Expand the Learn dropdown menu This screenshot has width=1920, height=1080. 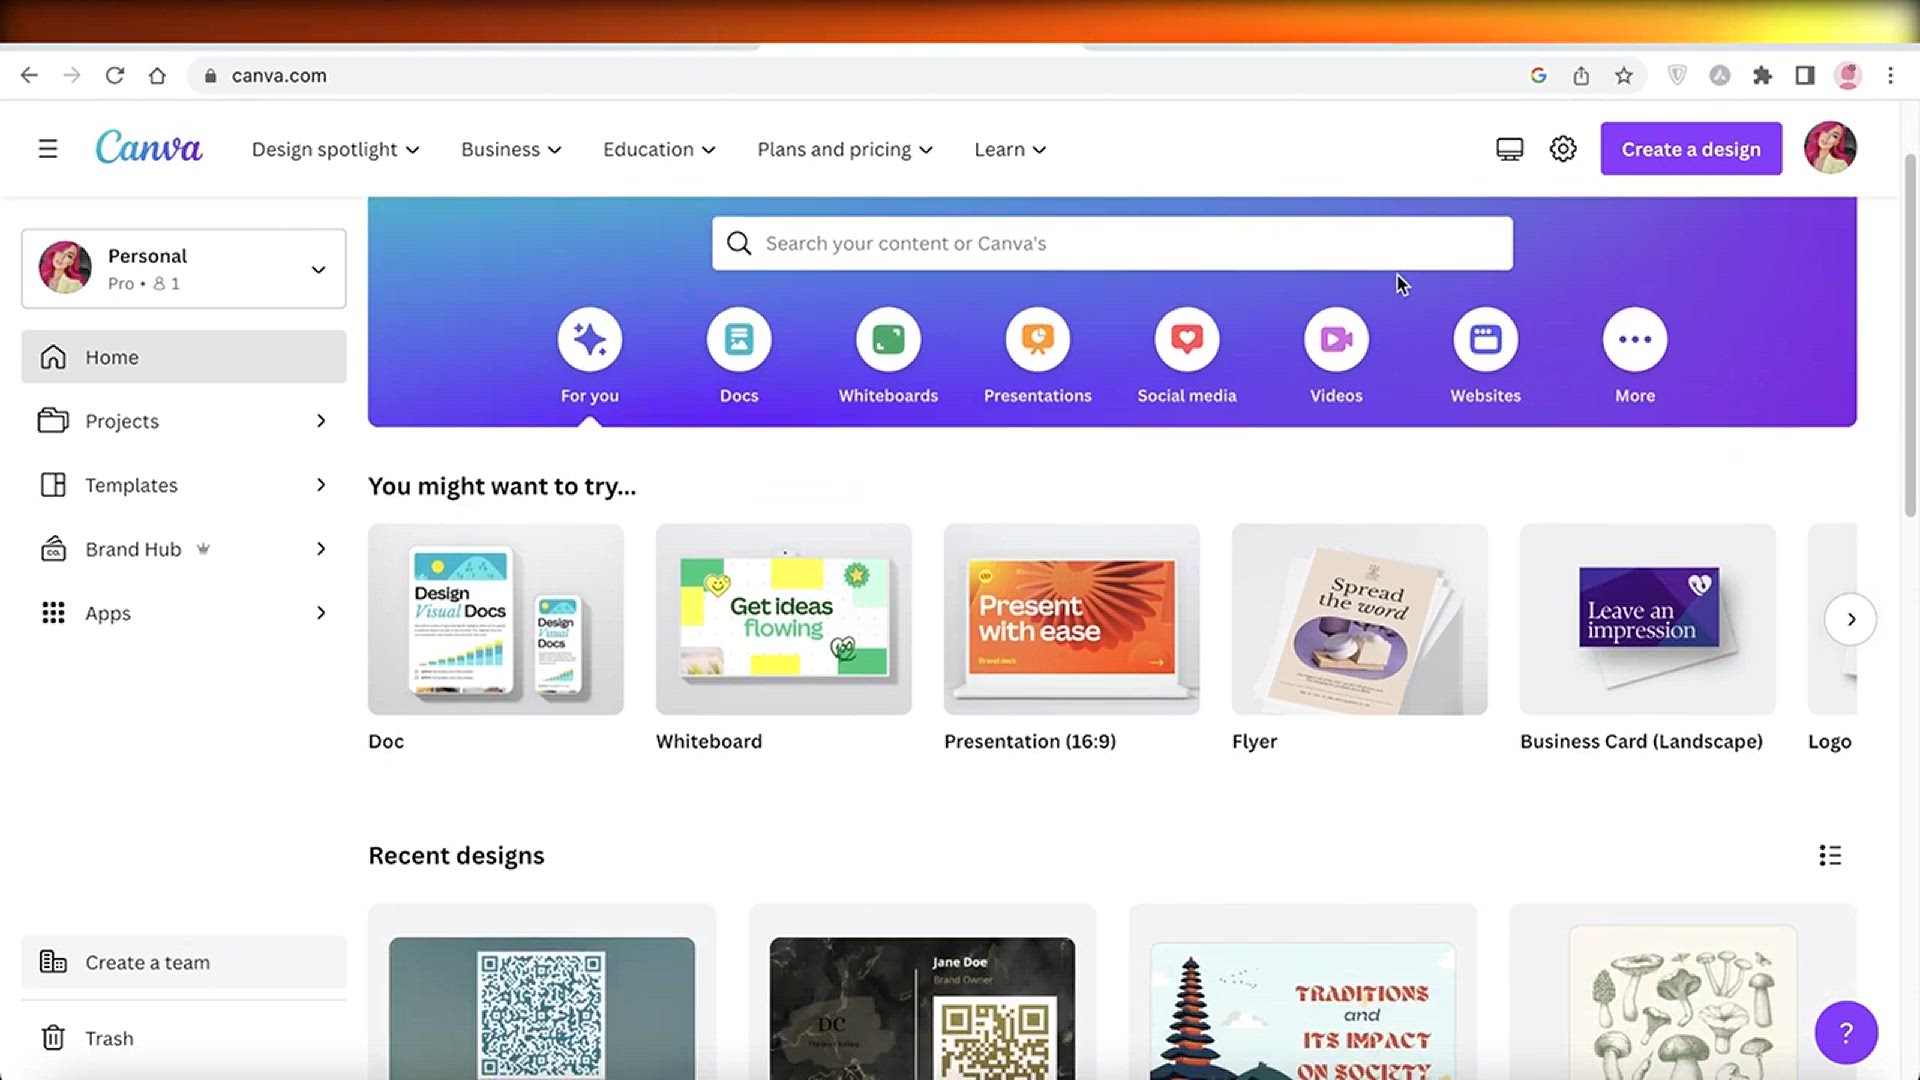(1010, 149)
